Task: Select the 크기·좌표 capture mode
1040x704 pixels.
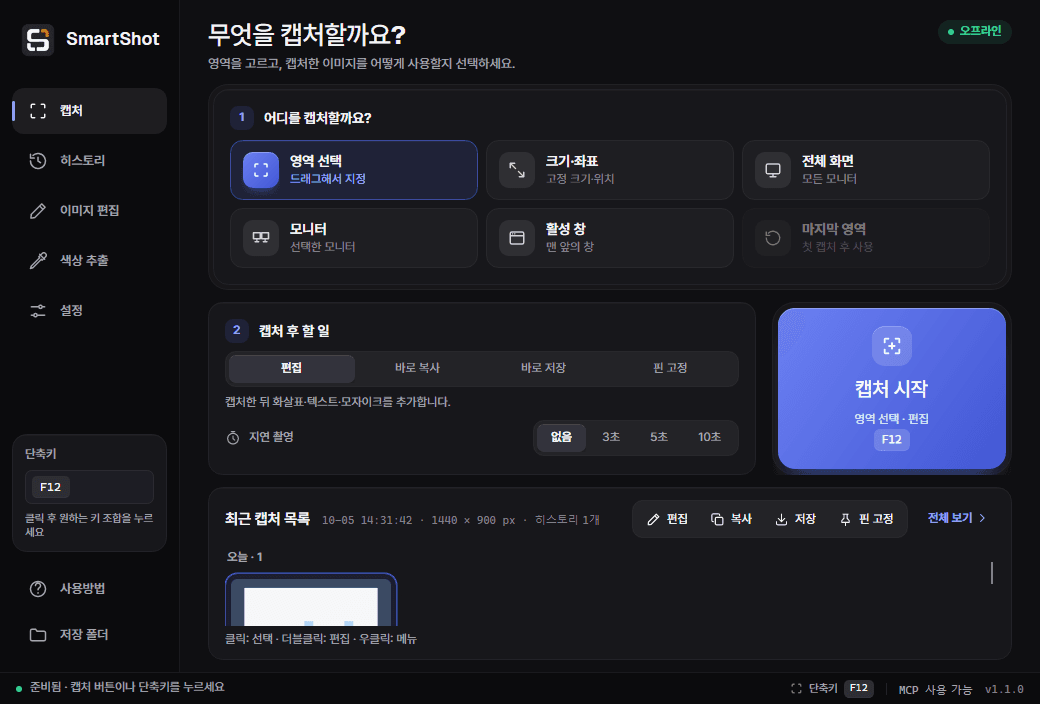Action: (610, 170)
